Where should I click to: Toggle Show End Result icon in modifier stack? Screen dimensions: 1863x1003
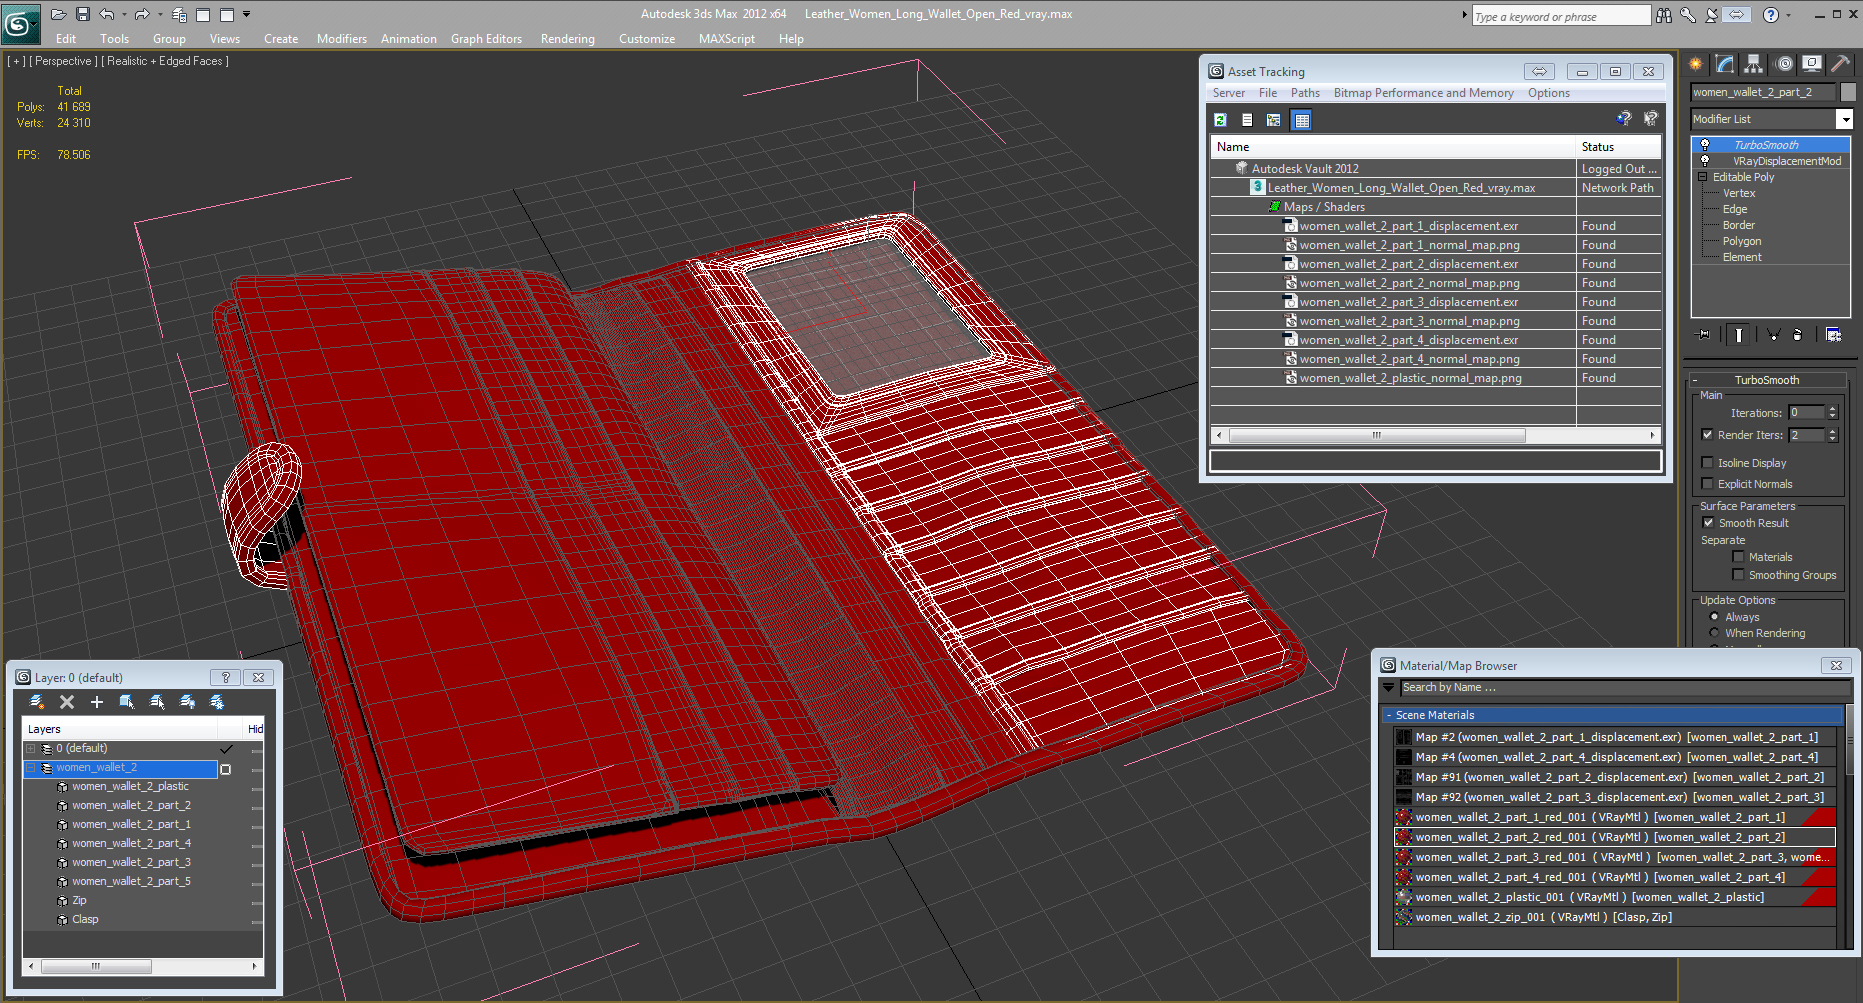point(1739,335)
